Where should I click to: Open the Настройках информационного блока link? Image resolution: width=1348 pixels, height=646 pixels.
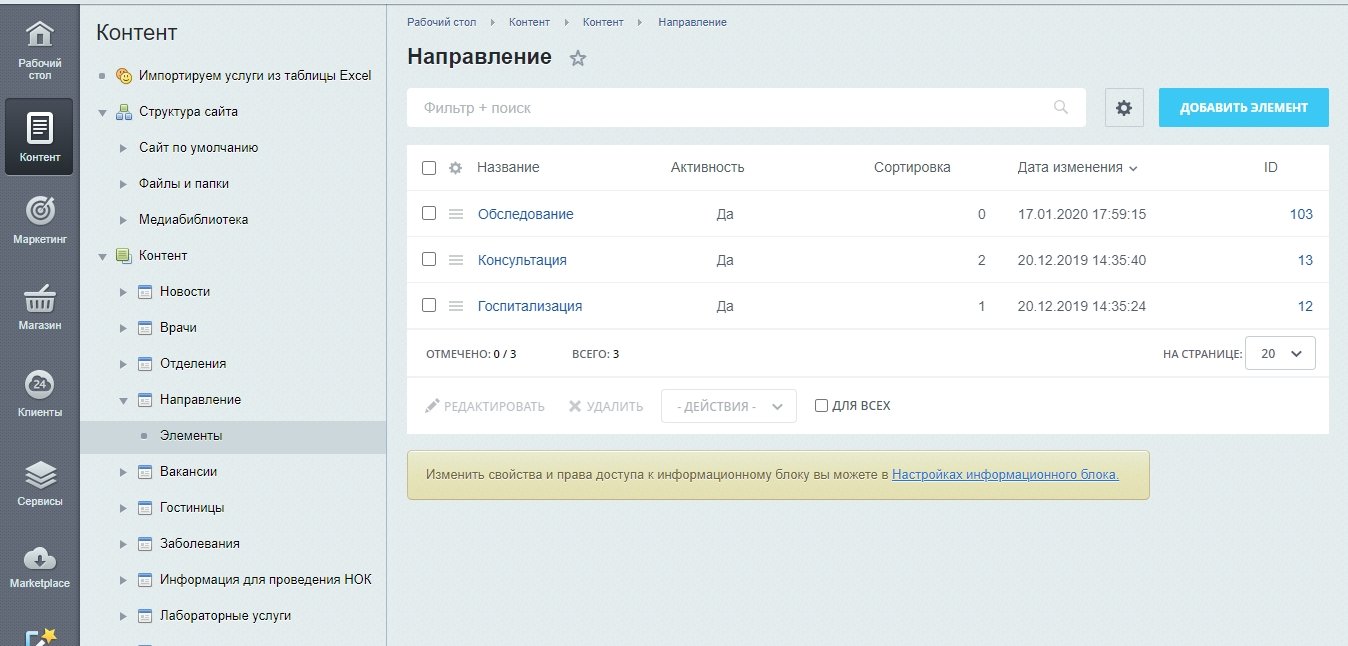click(1005, 475)
